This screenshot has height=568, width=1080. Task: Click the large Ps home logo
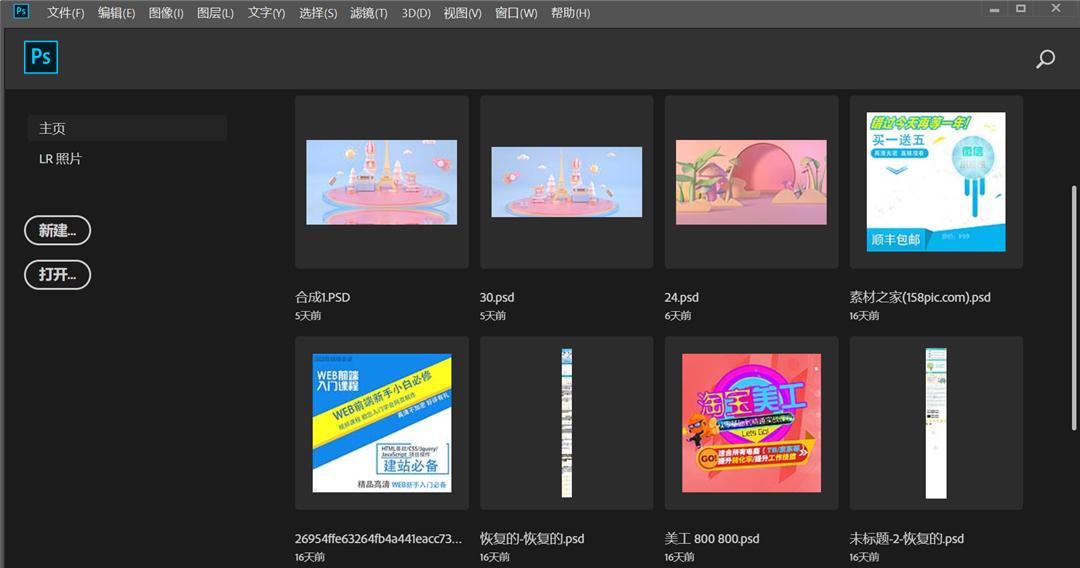tap(41, 56)
